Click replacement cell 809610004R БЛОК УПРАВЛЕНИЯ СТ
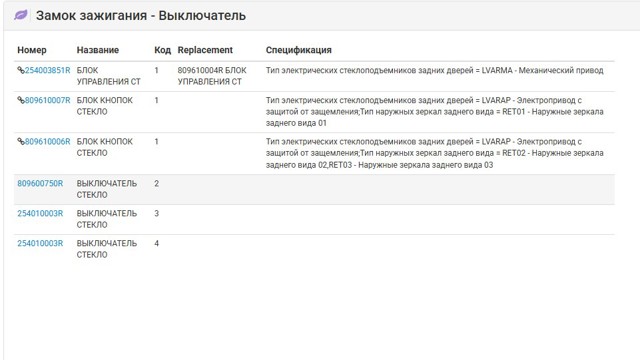The height and width of the screenshot is (360, 640). (212, 76)
